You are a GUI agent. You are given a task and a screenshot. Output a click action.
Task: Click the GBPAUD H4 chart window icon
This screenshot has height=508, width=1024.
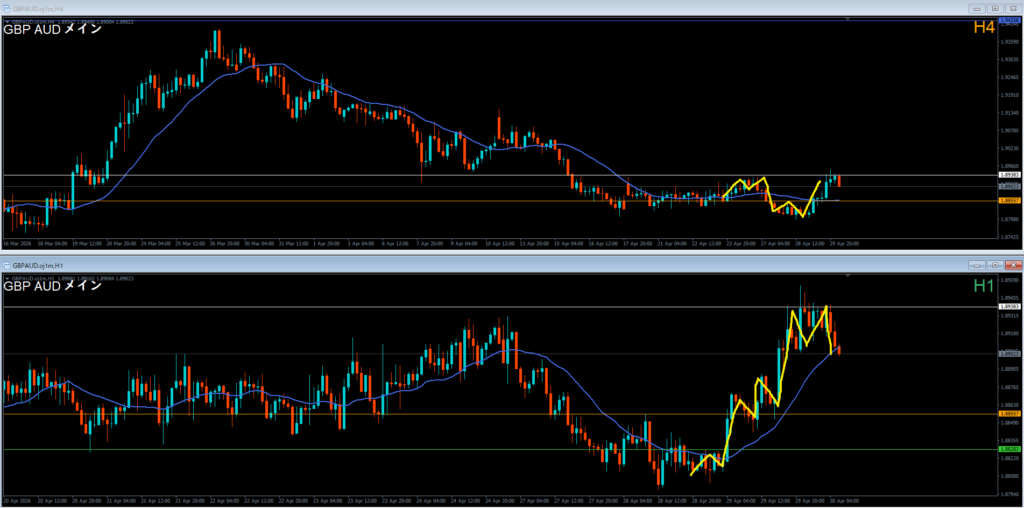(6, 8)
